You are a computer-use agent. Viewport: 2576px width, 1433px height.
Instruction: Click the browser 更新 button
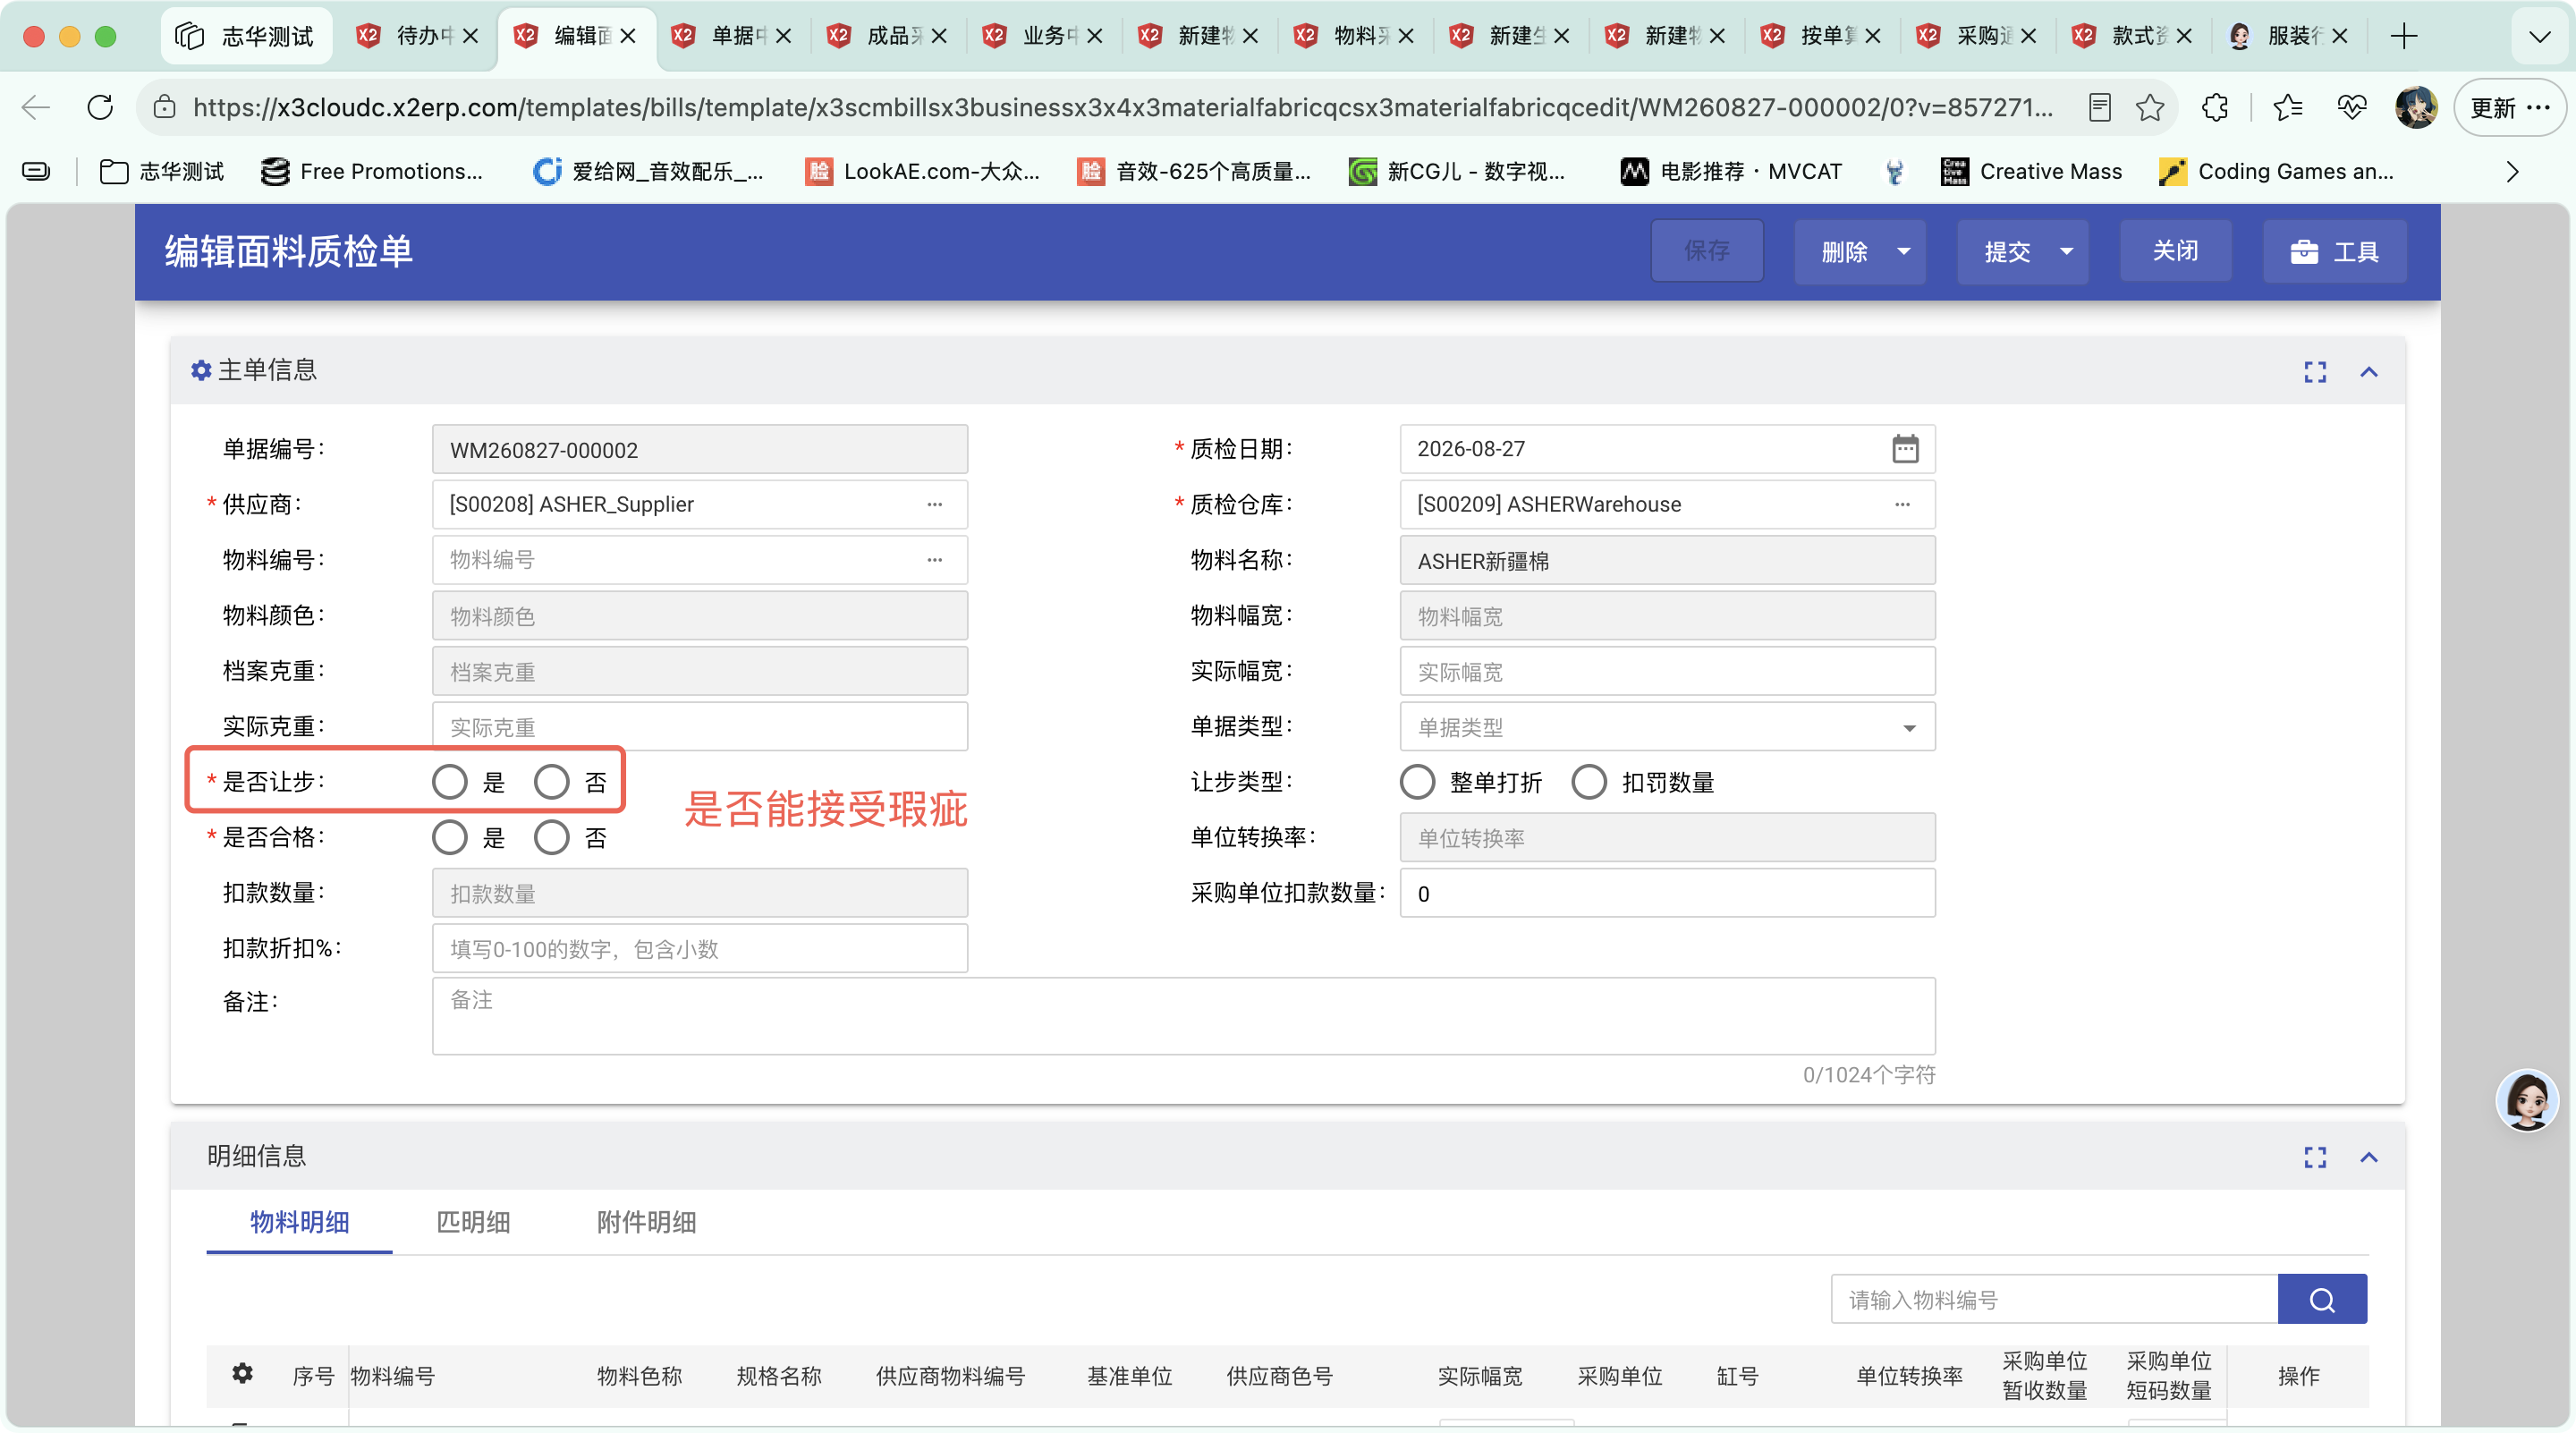tap(2510, 107)
